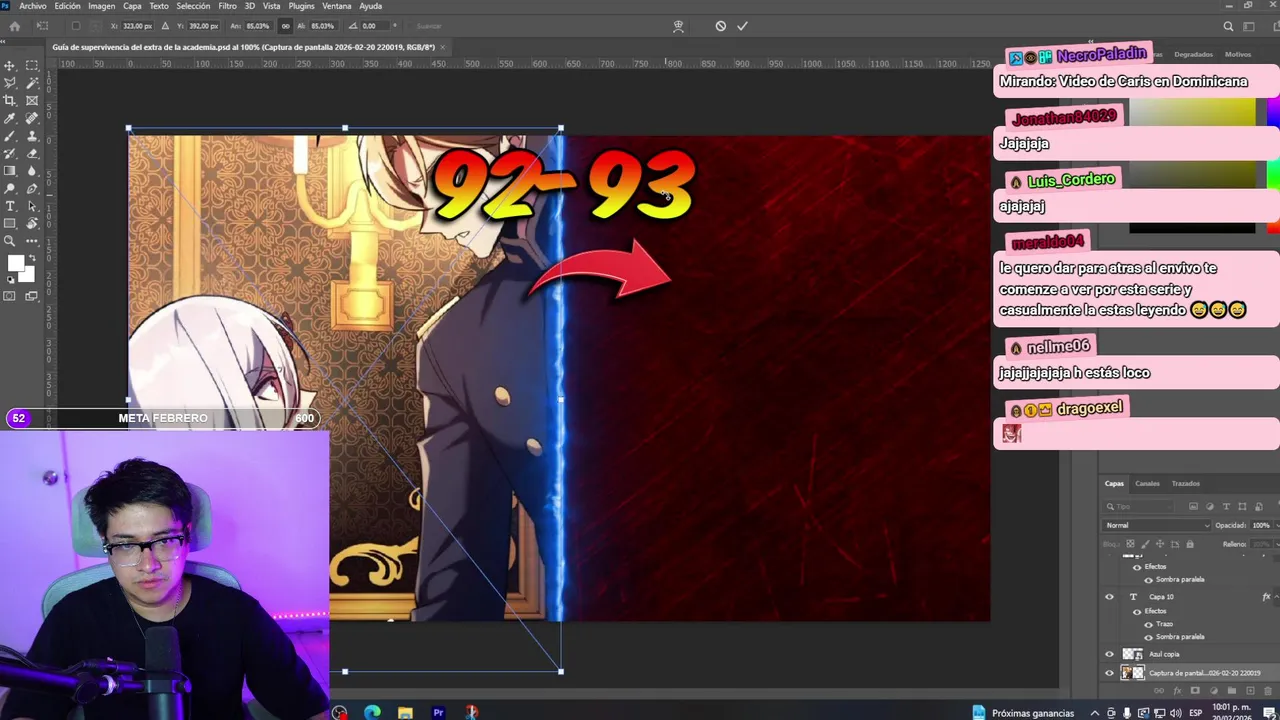Select the Eraser tool
Screen dimensions: 1280x720
[32, 153]
